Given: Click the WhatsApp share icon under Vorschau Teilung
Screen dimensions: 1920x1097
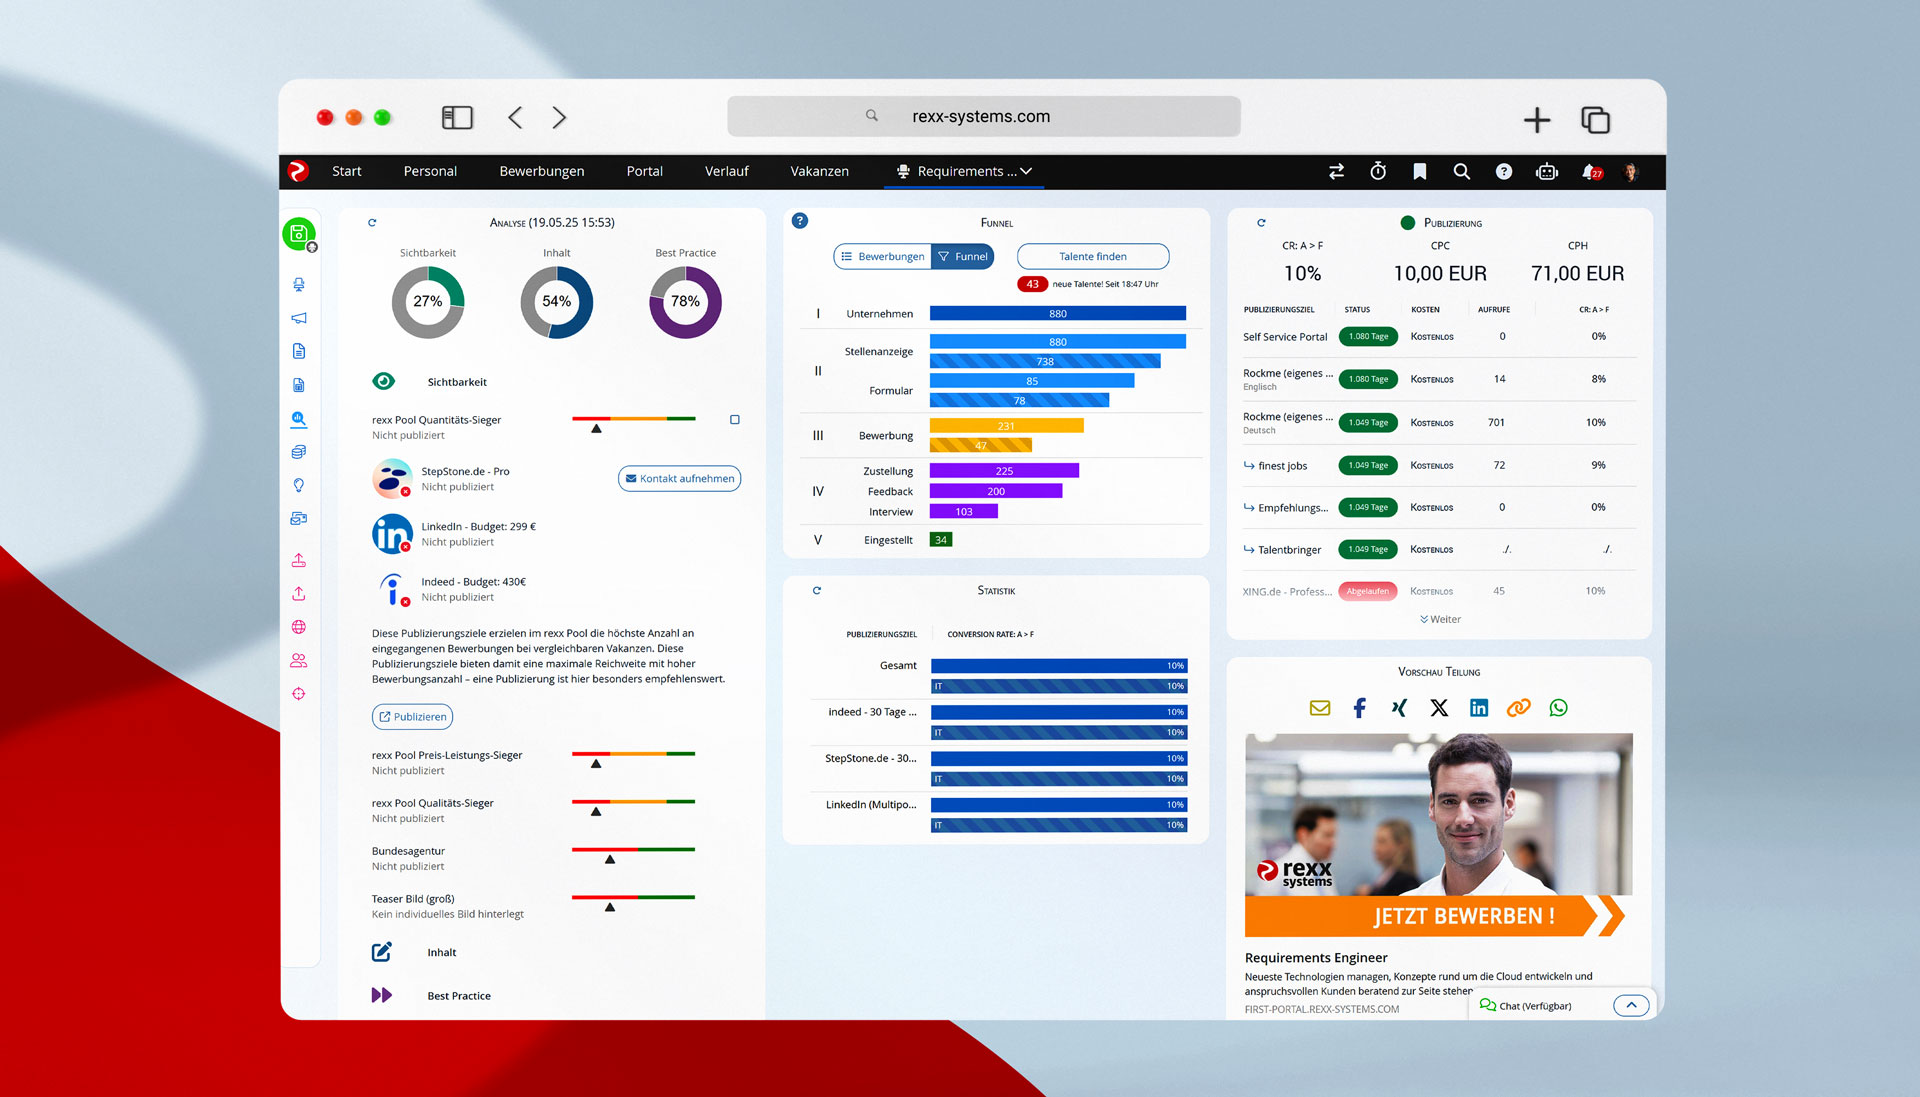Looking at the screenshot, I should 1558,708.
